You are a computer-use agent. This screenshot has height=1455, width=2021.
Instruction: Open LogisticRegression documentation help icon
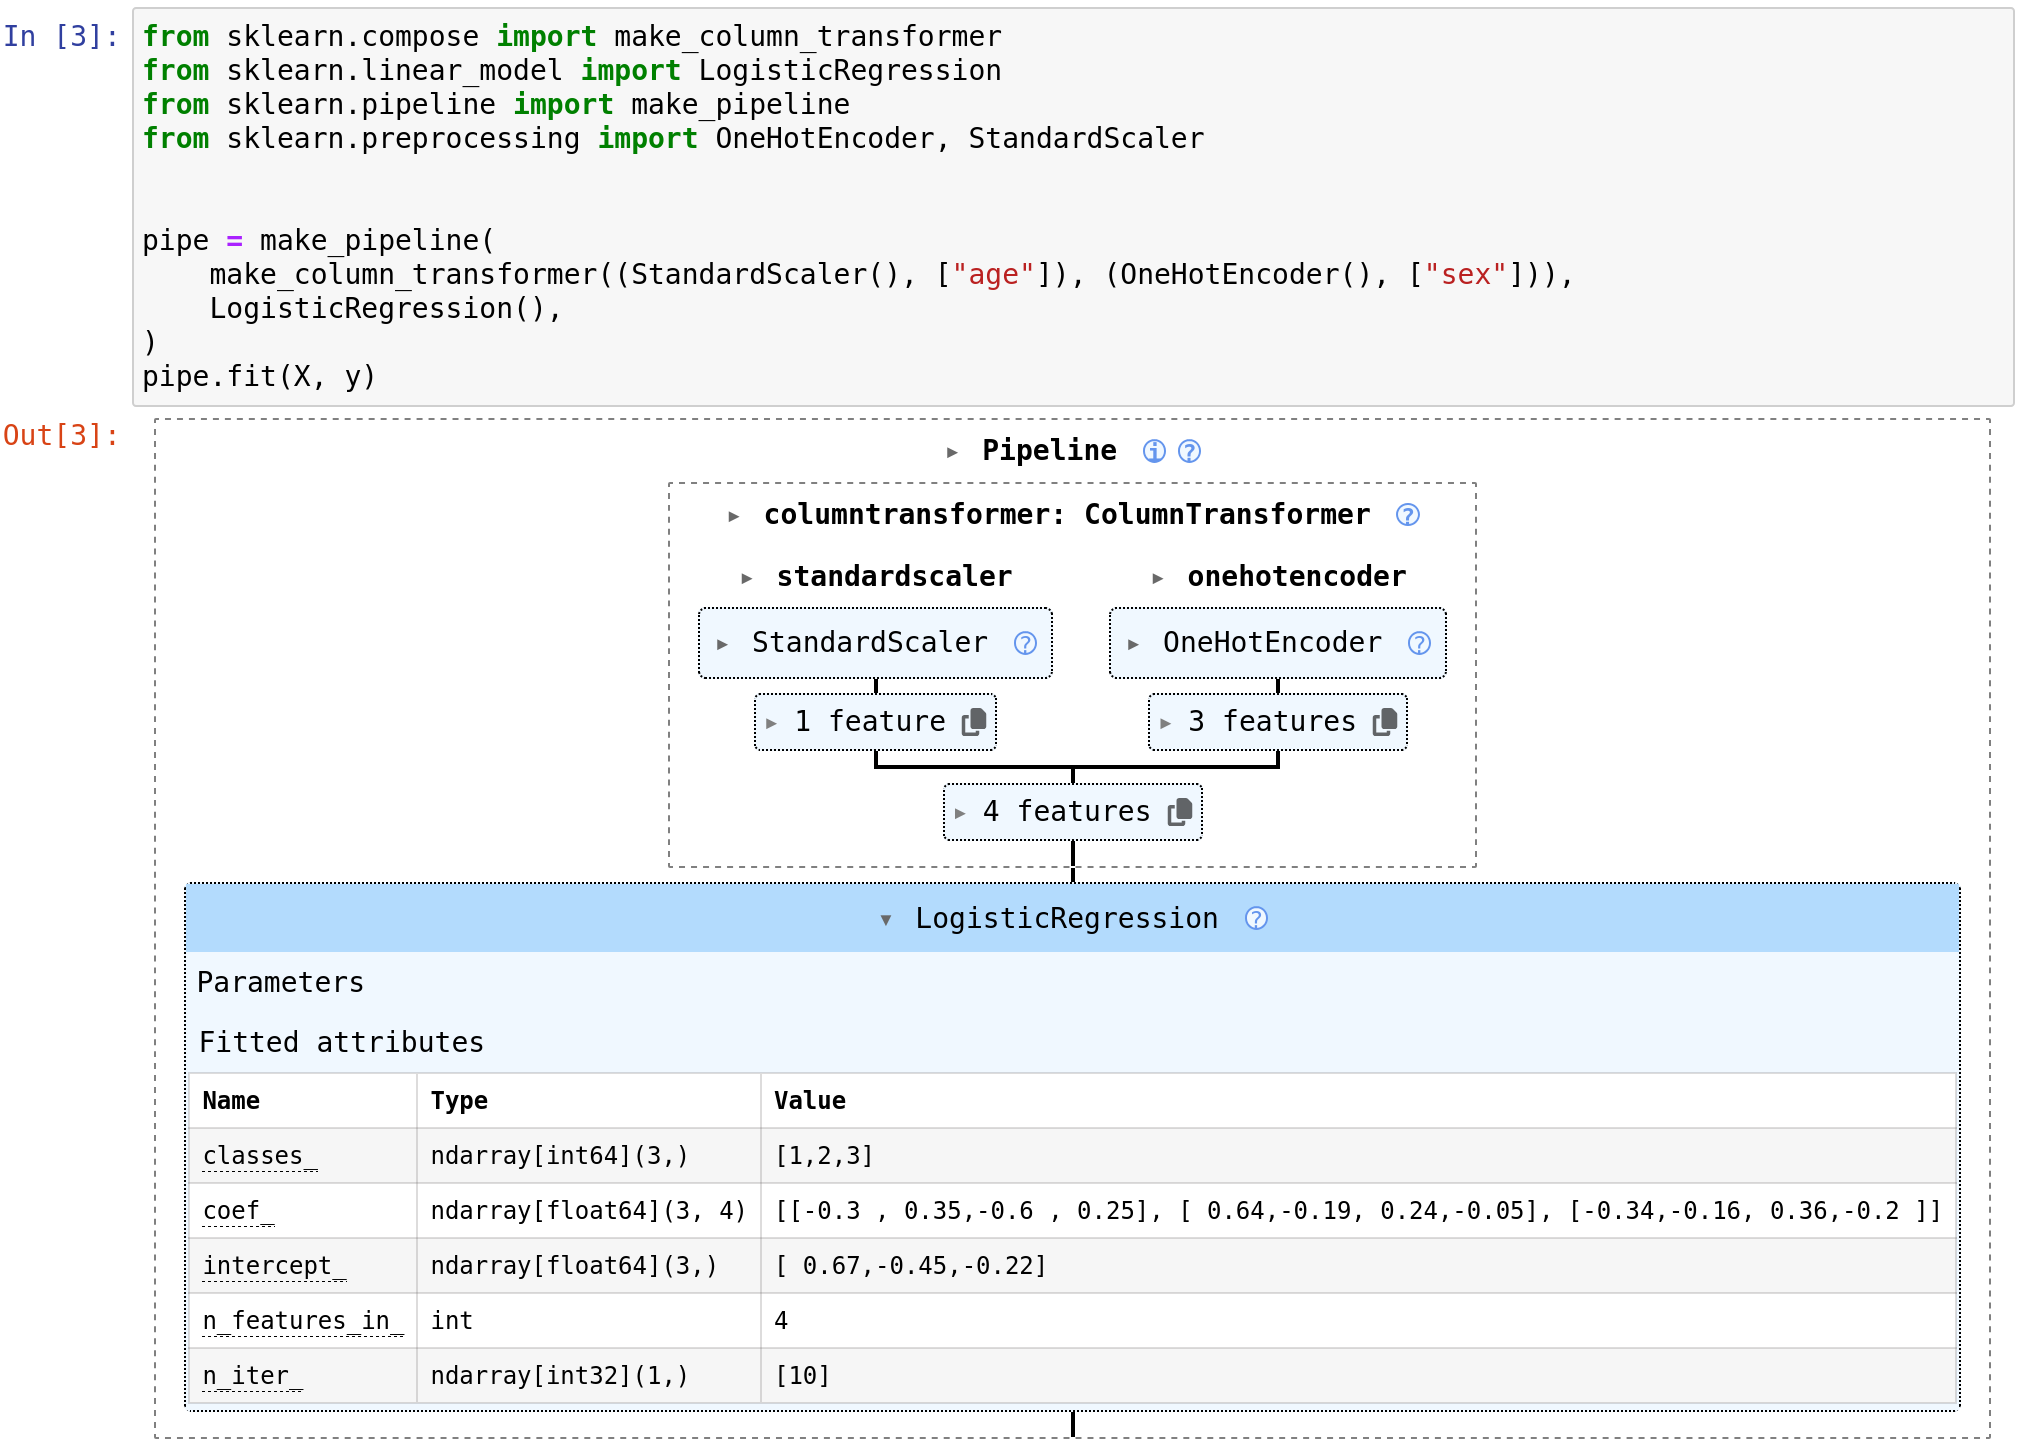1256,918
